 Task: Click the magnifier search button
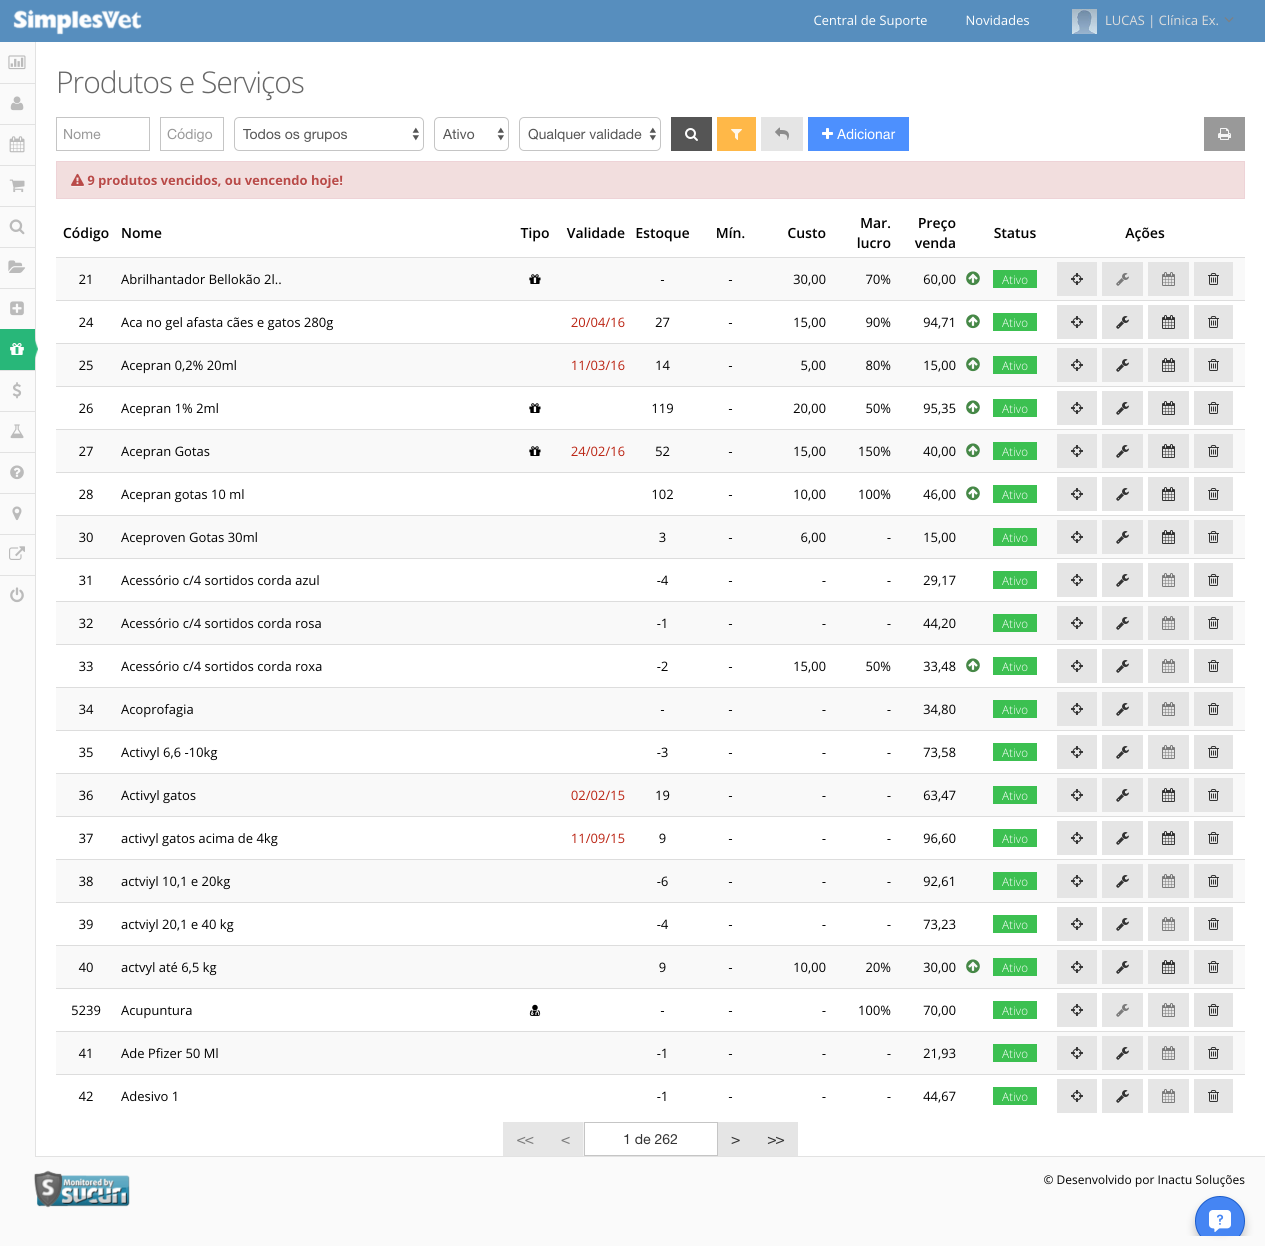(691, 134)
